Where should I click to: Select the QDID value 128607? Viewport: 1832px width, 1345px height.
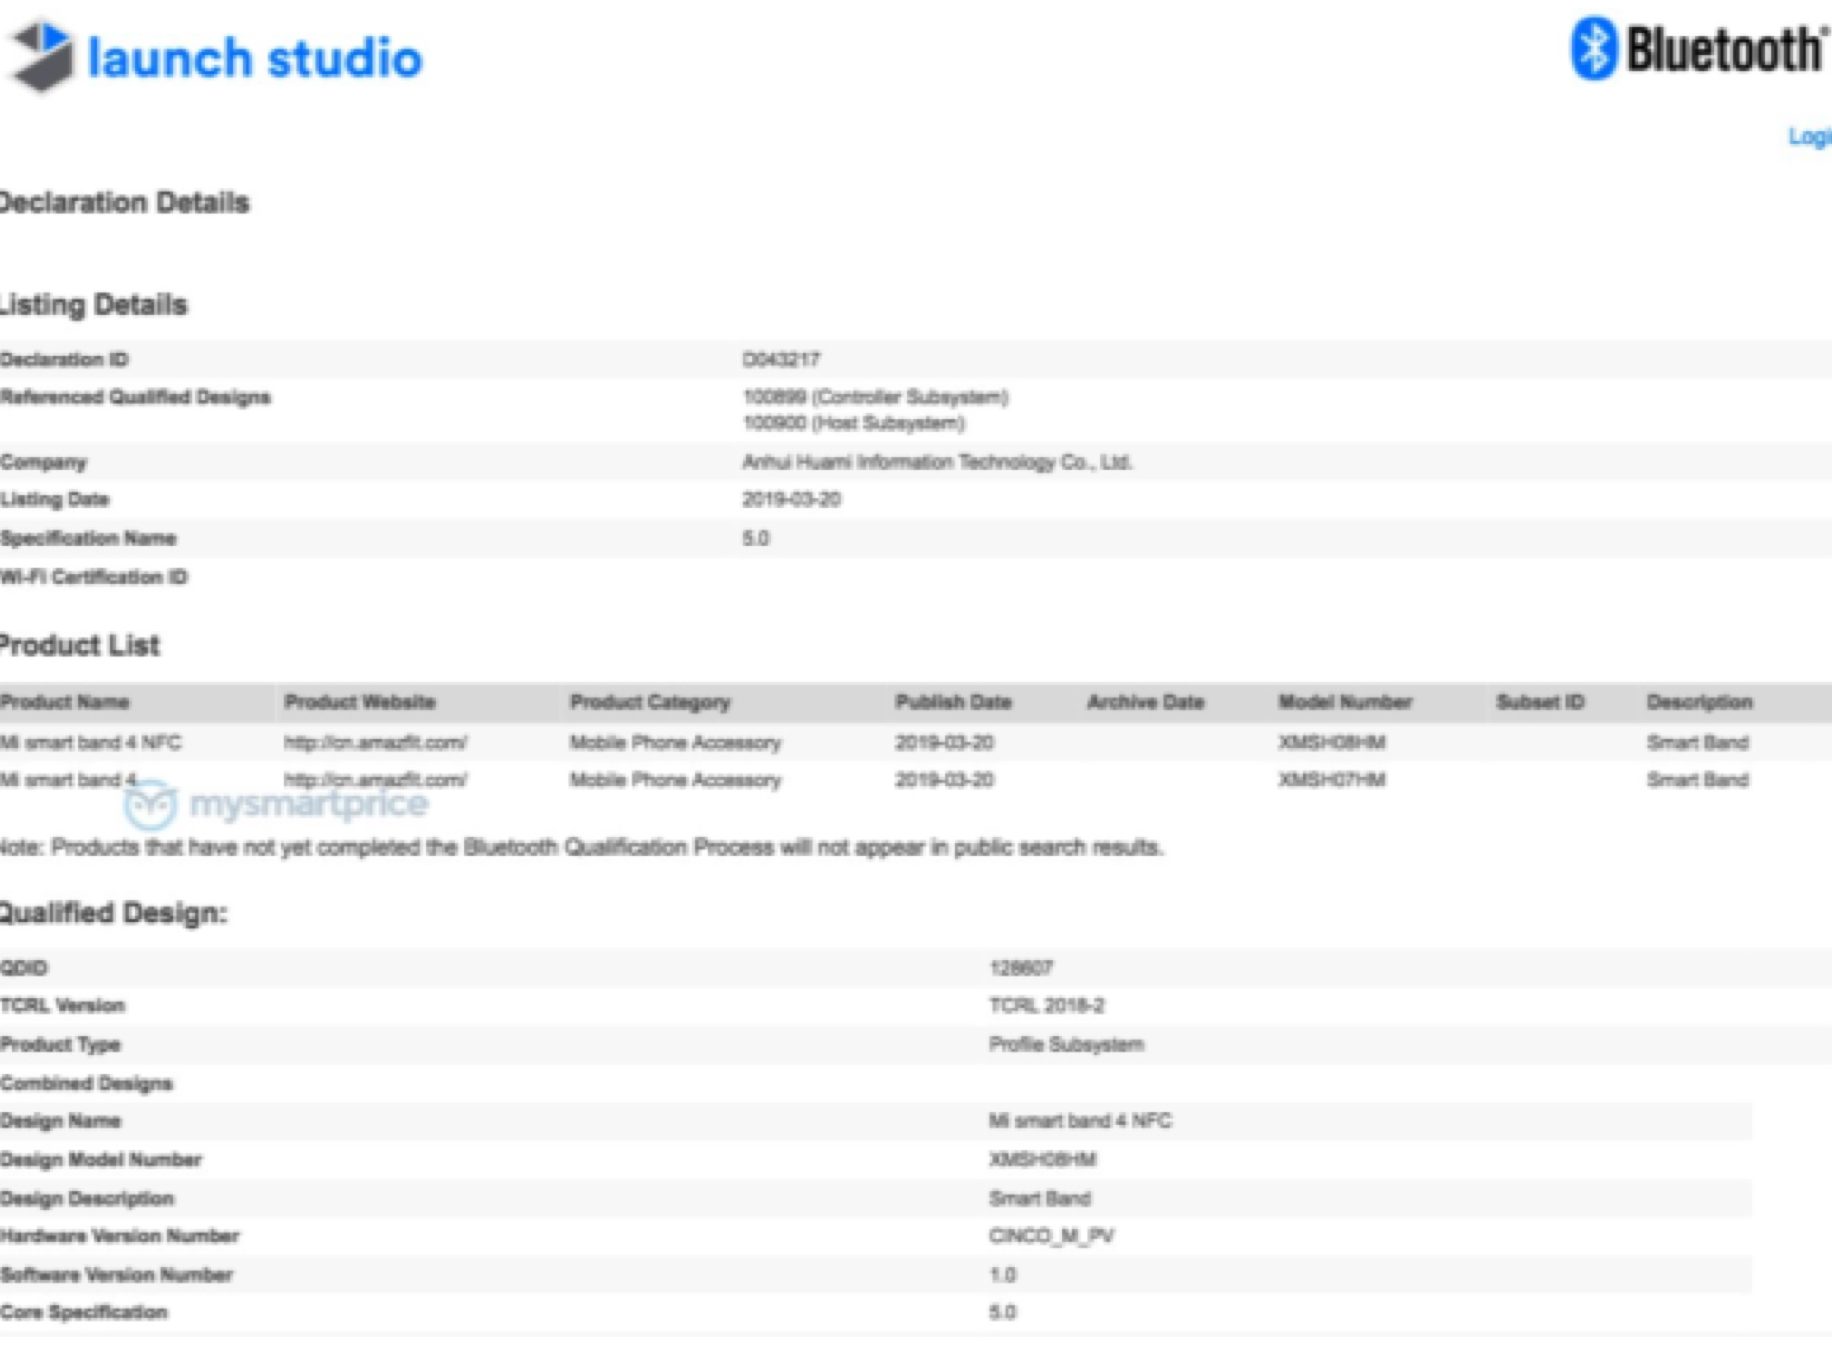[x=1020, y=968]
